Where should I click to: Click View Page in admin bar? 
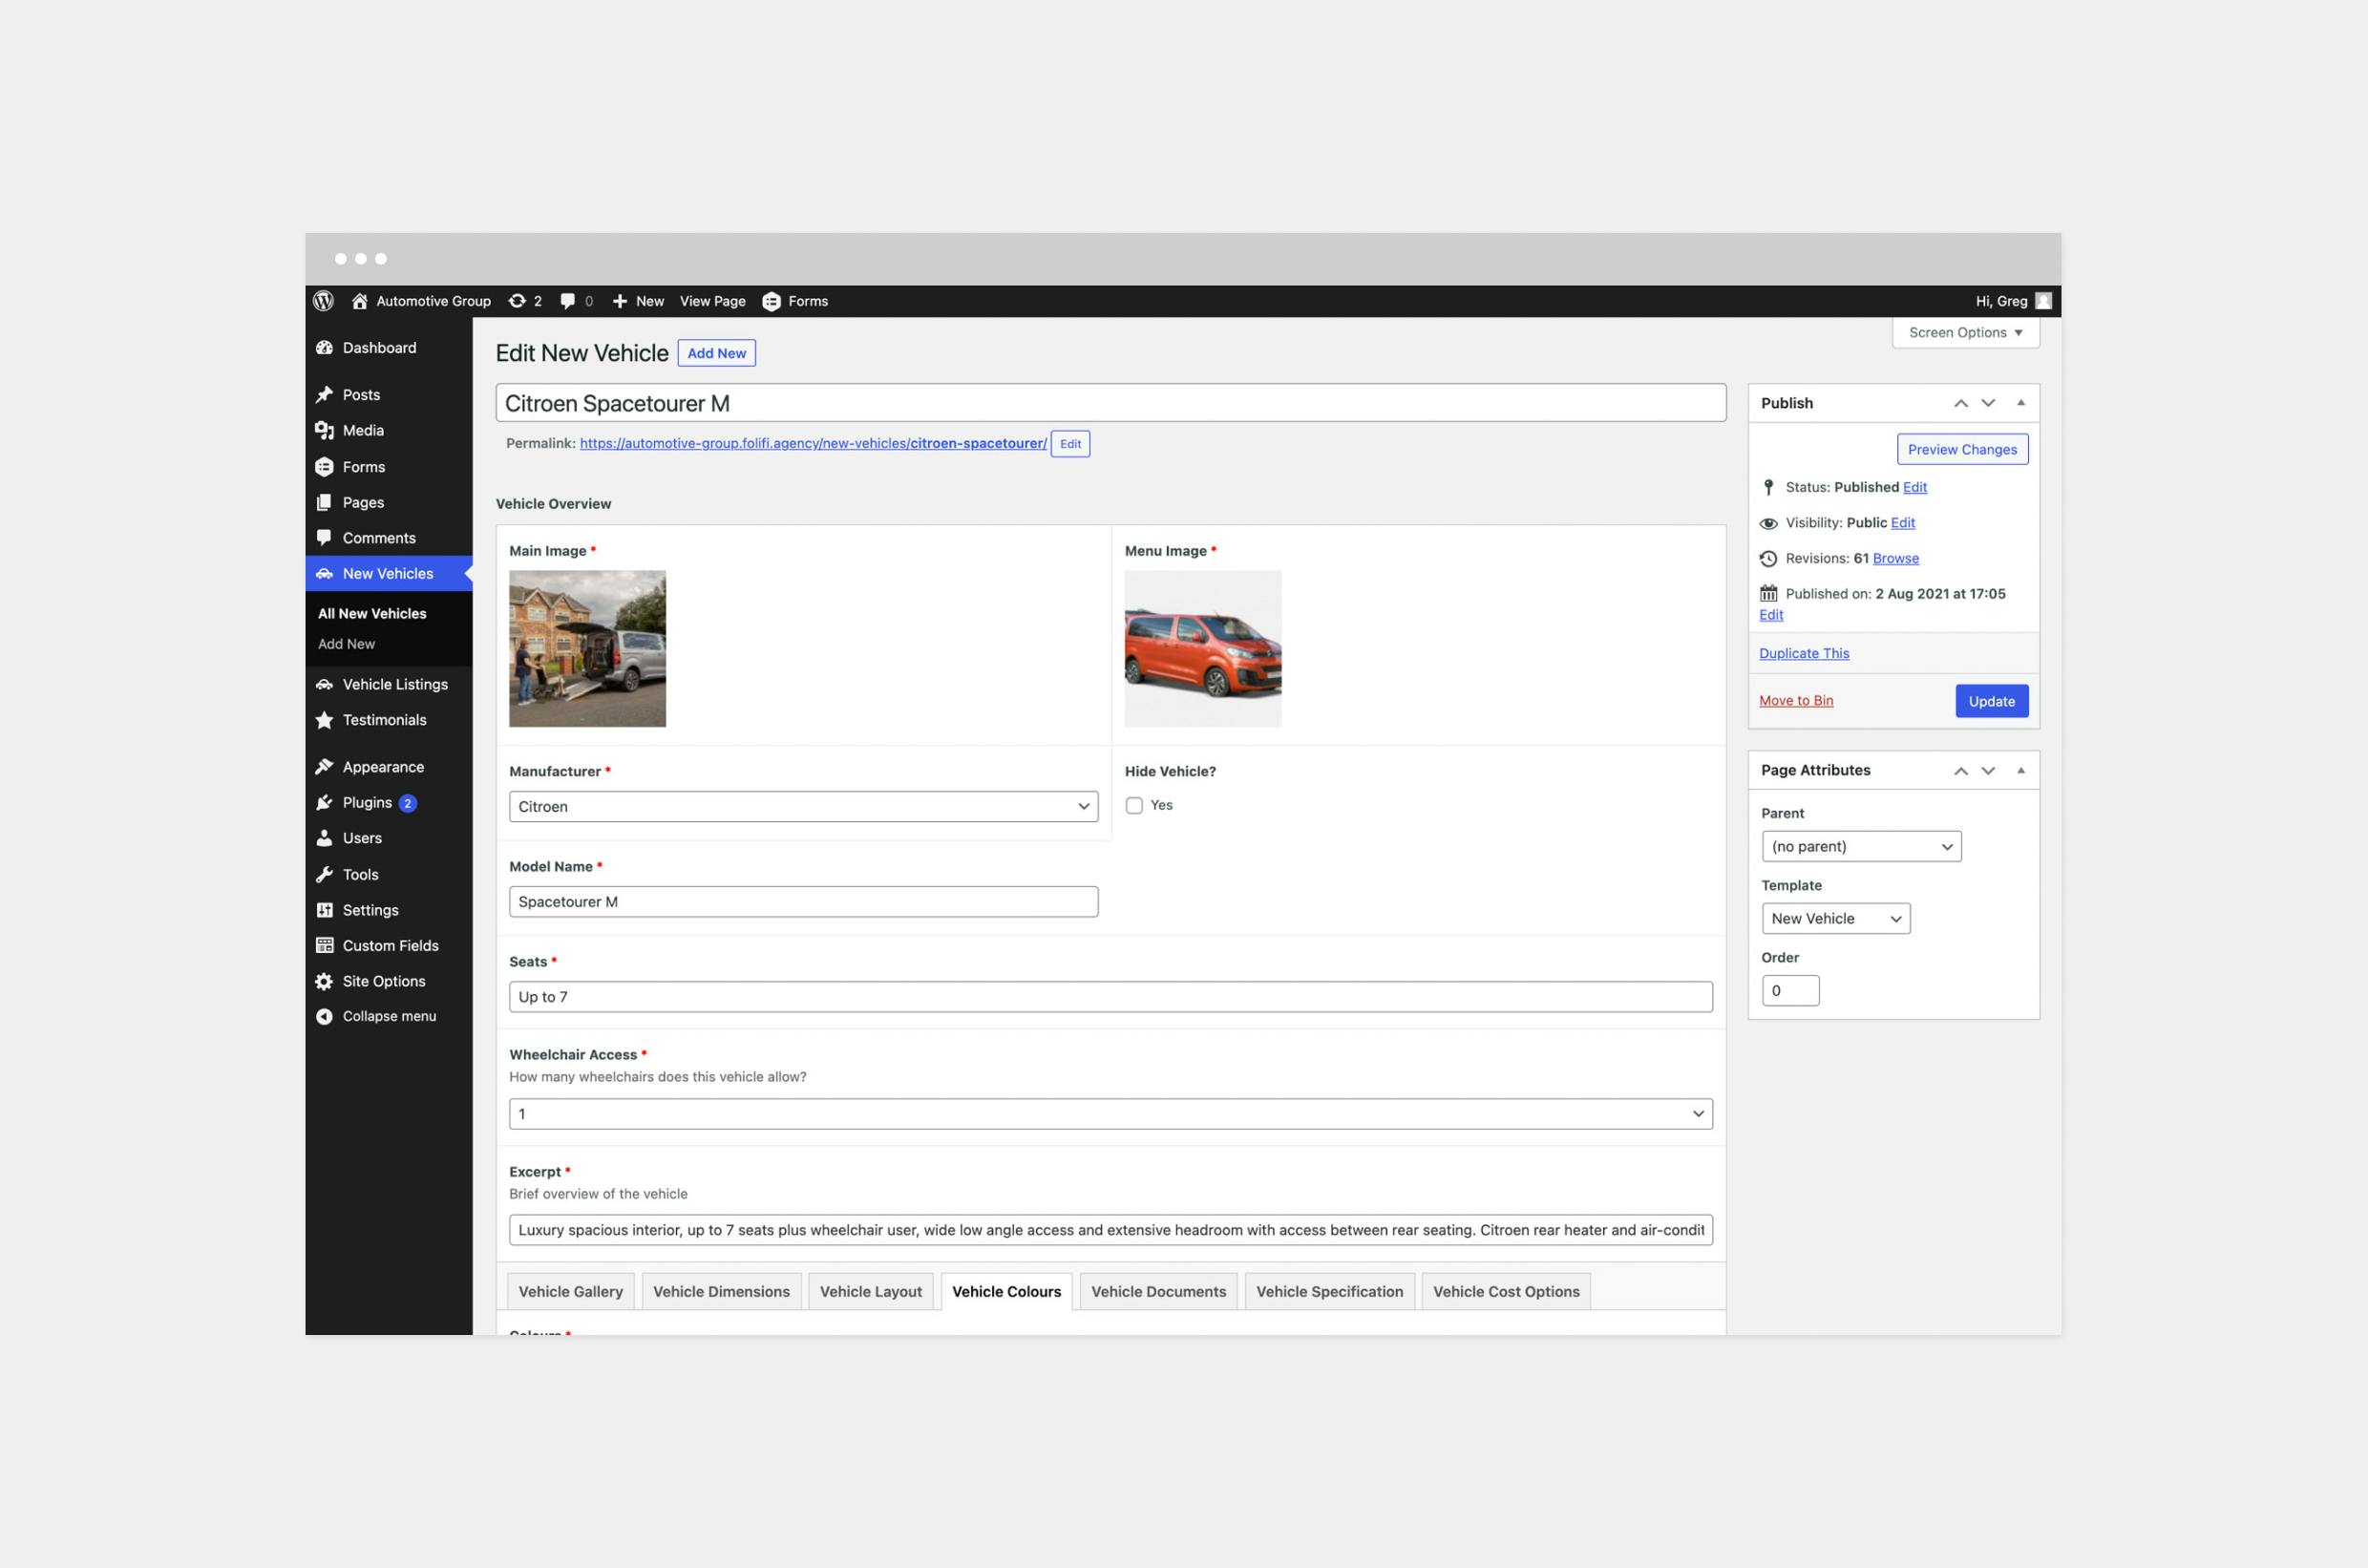(712, 301)
